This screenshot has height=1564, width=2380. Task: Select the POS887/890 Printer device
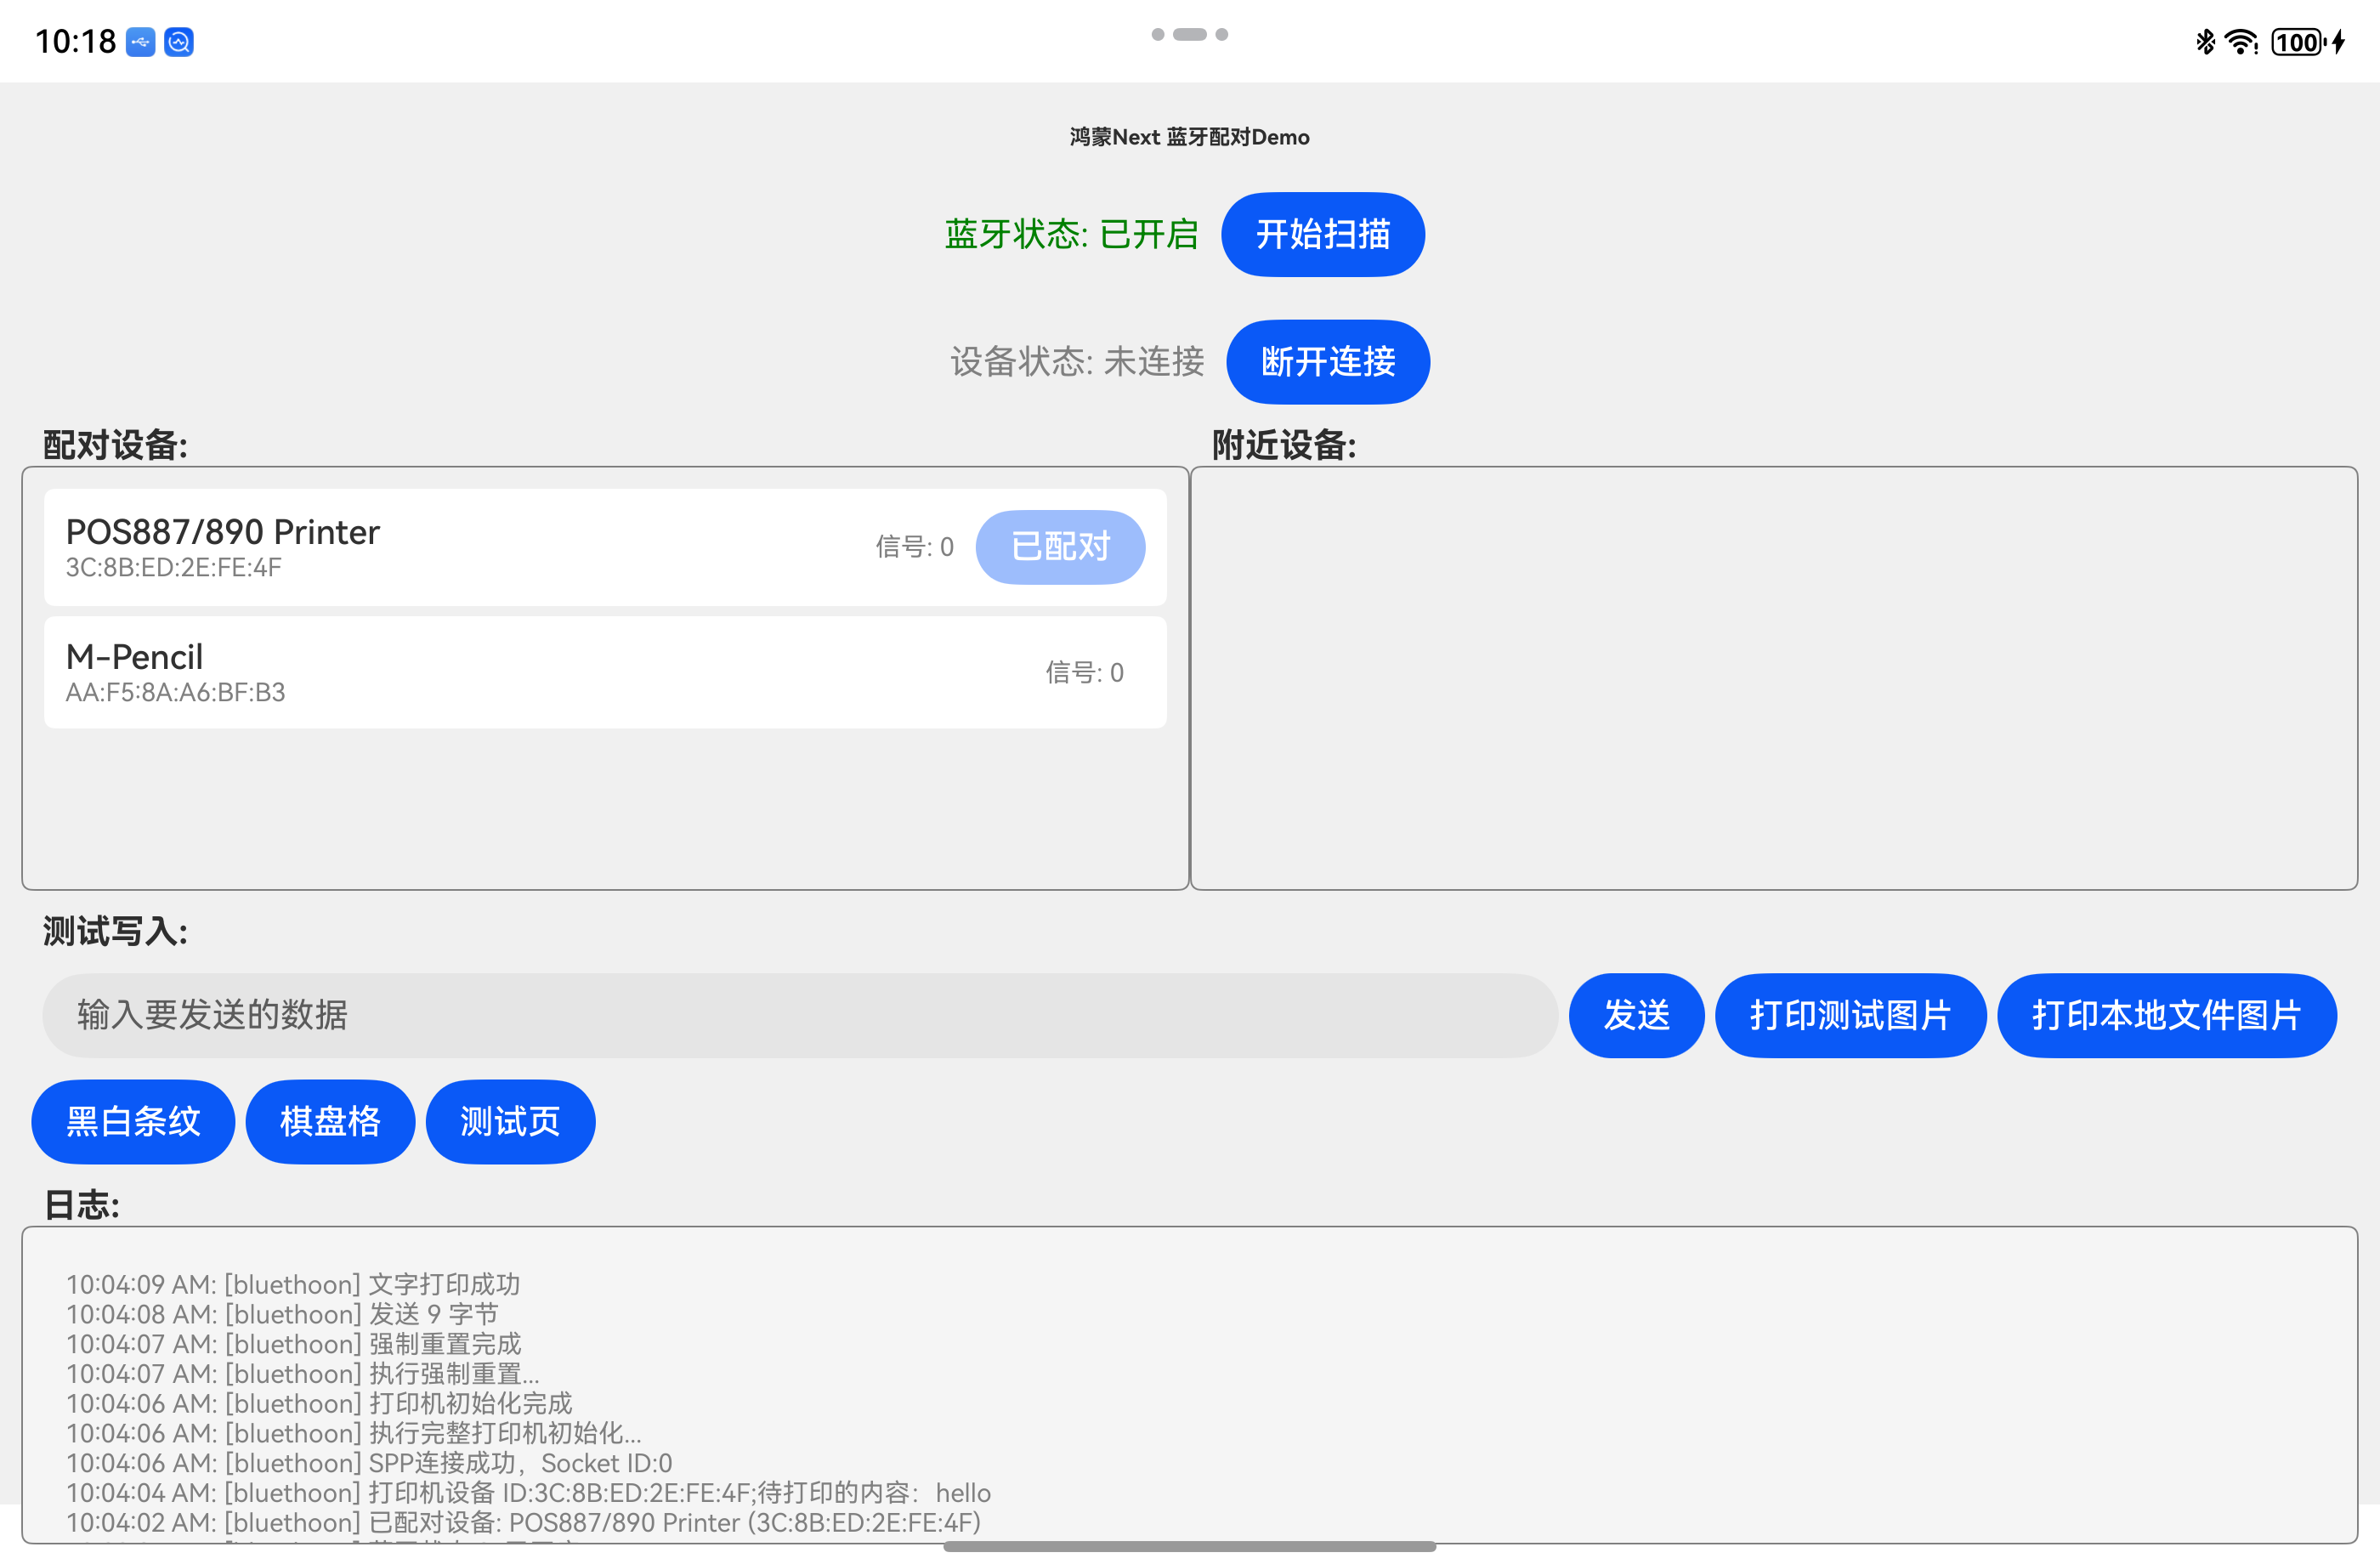(x=605, y=547)
